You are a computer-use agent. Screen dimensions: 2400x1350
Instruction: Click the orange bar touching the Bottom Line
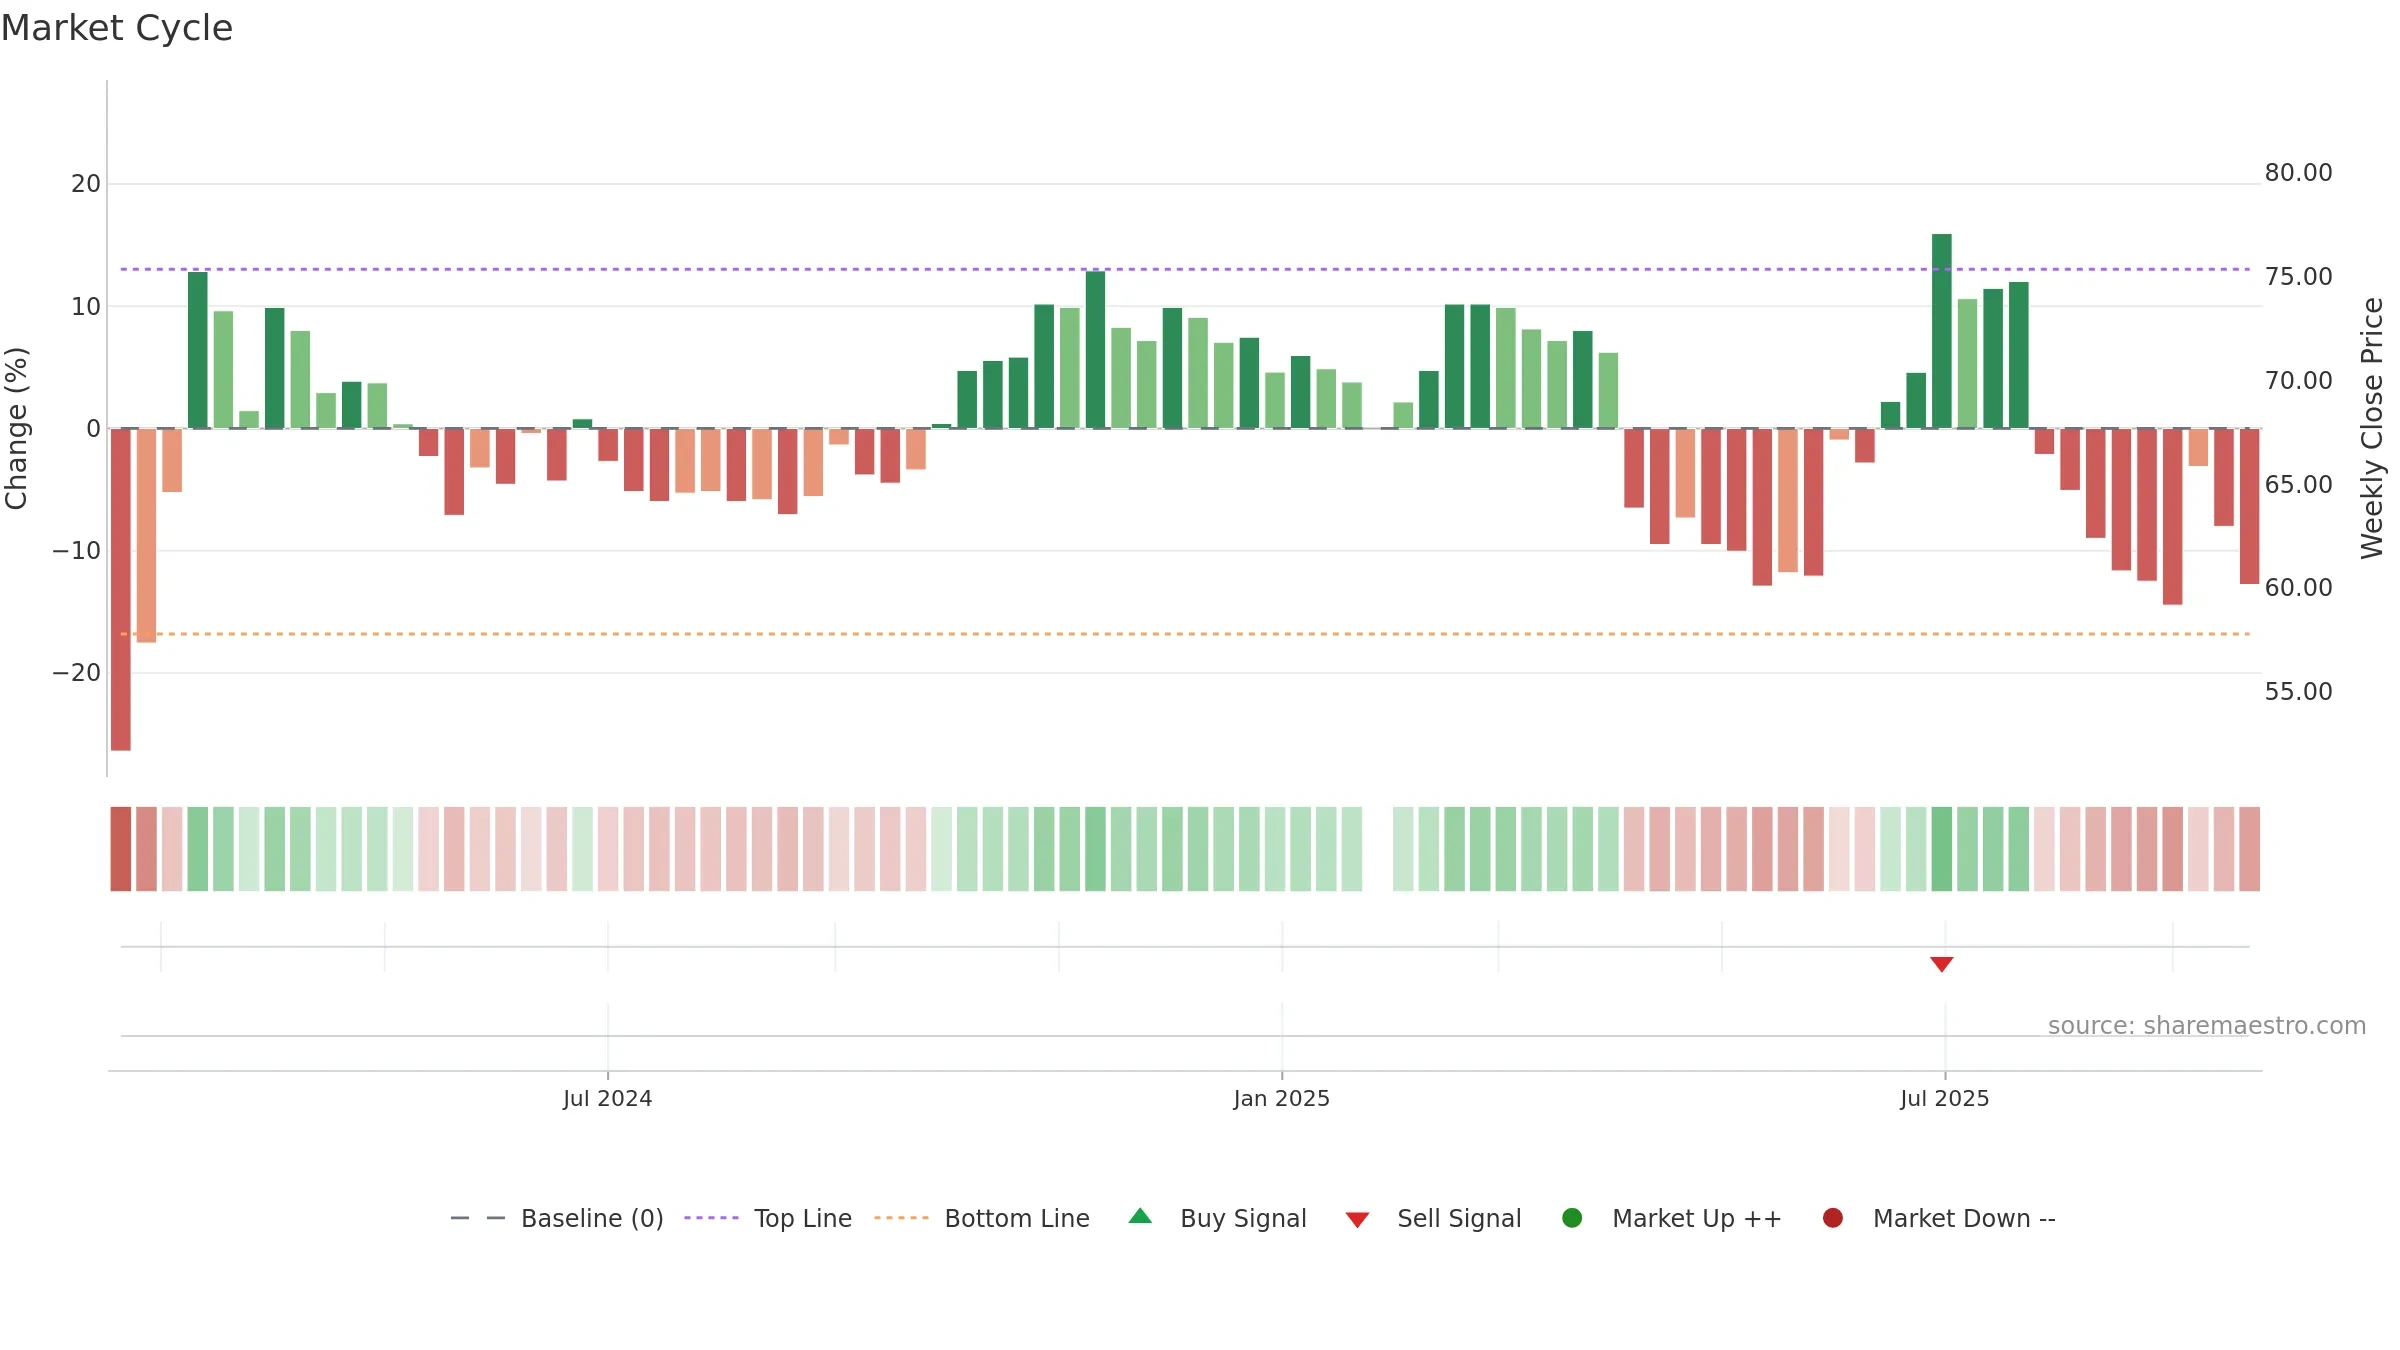146,535
